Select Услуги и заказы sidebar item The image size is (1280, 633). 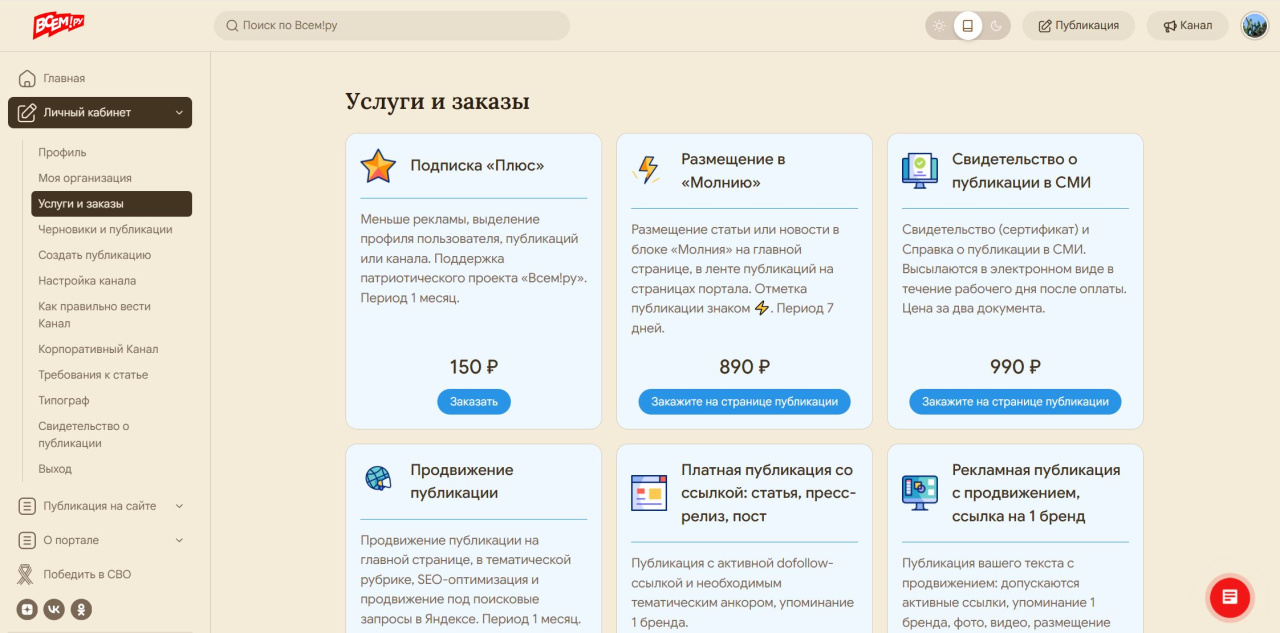(x=111, y=204)
